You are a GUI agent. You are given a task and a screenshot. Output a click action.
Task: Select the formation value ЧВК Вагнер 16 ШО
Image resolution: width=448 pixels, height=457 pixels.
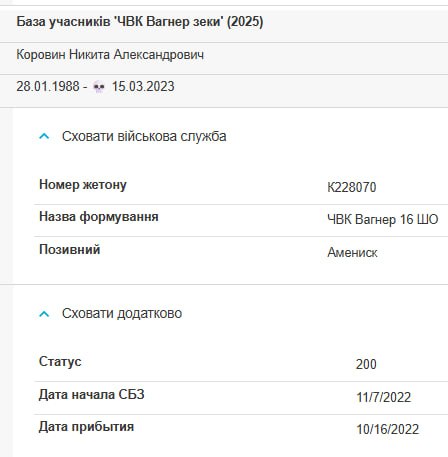383,220
